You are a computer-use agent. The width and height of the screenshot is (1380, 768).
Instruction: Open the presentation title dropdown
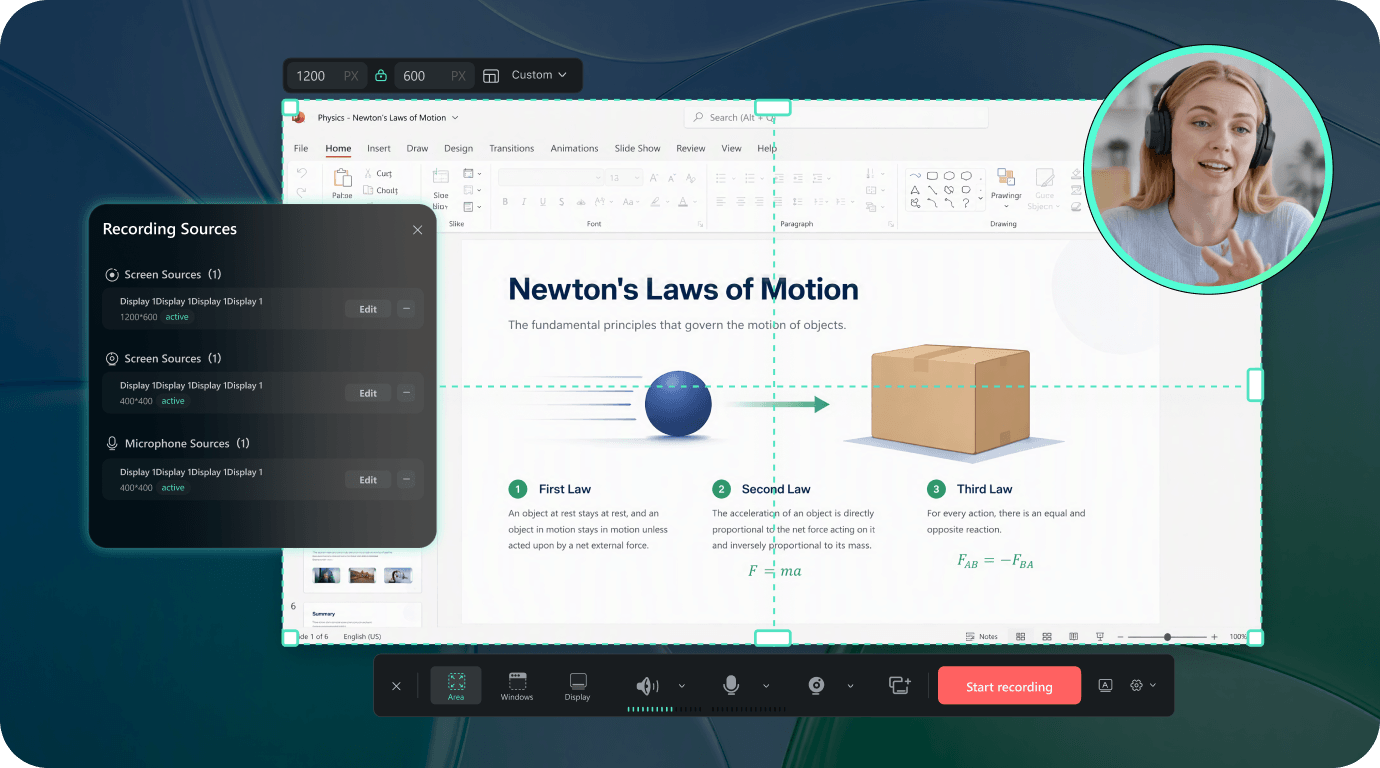point(453,118)
